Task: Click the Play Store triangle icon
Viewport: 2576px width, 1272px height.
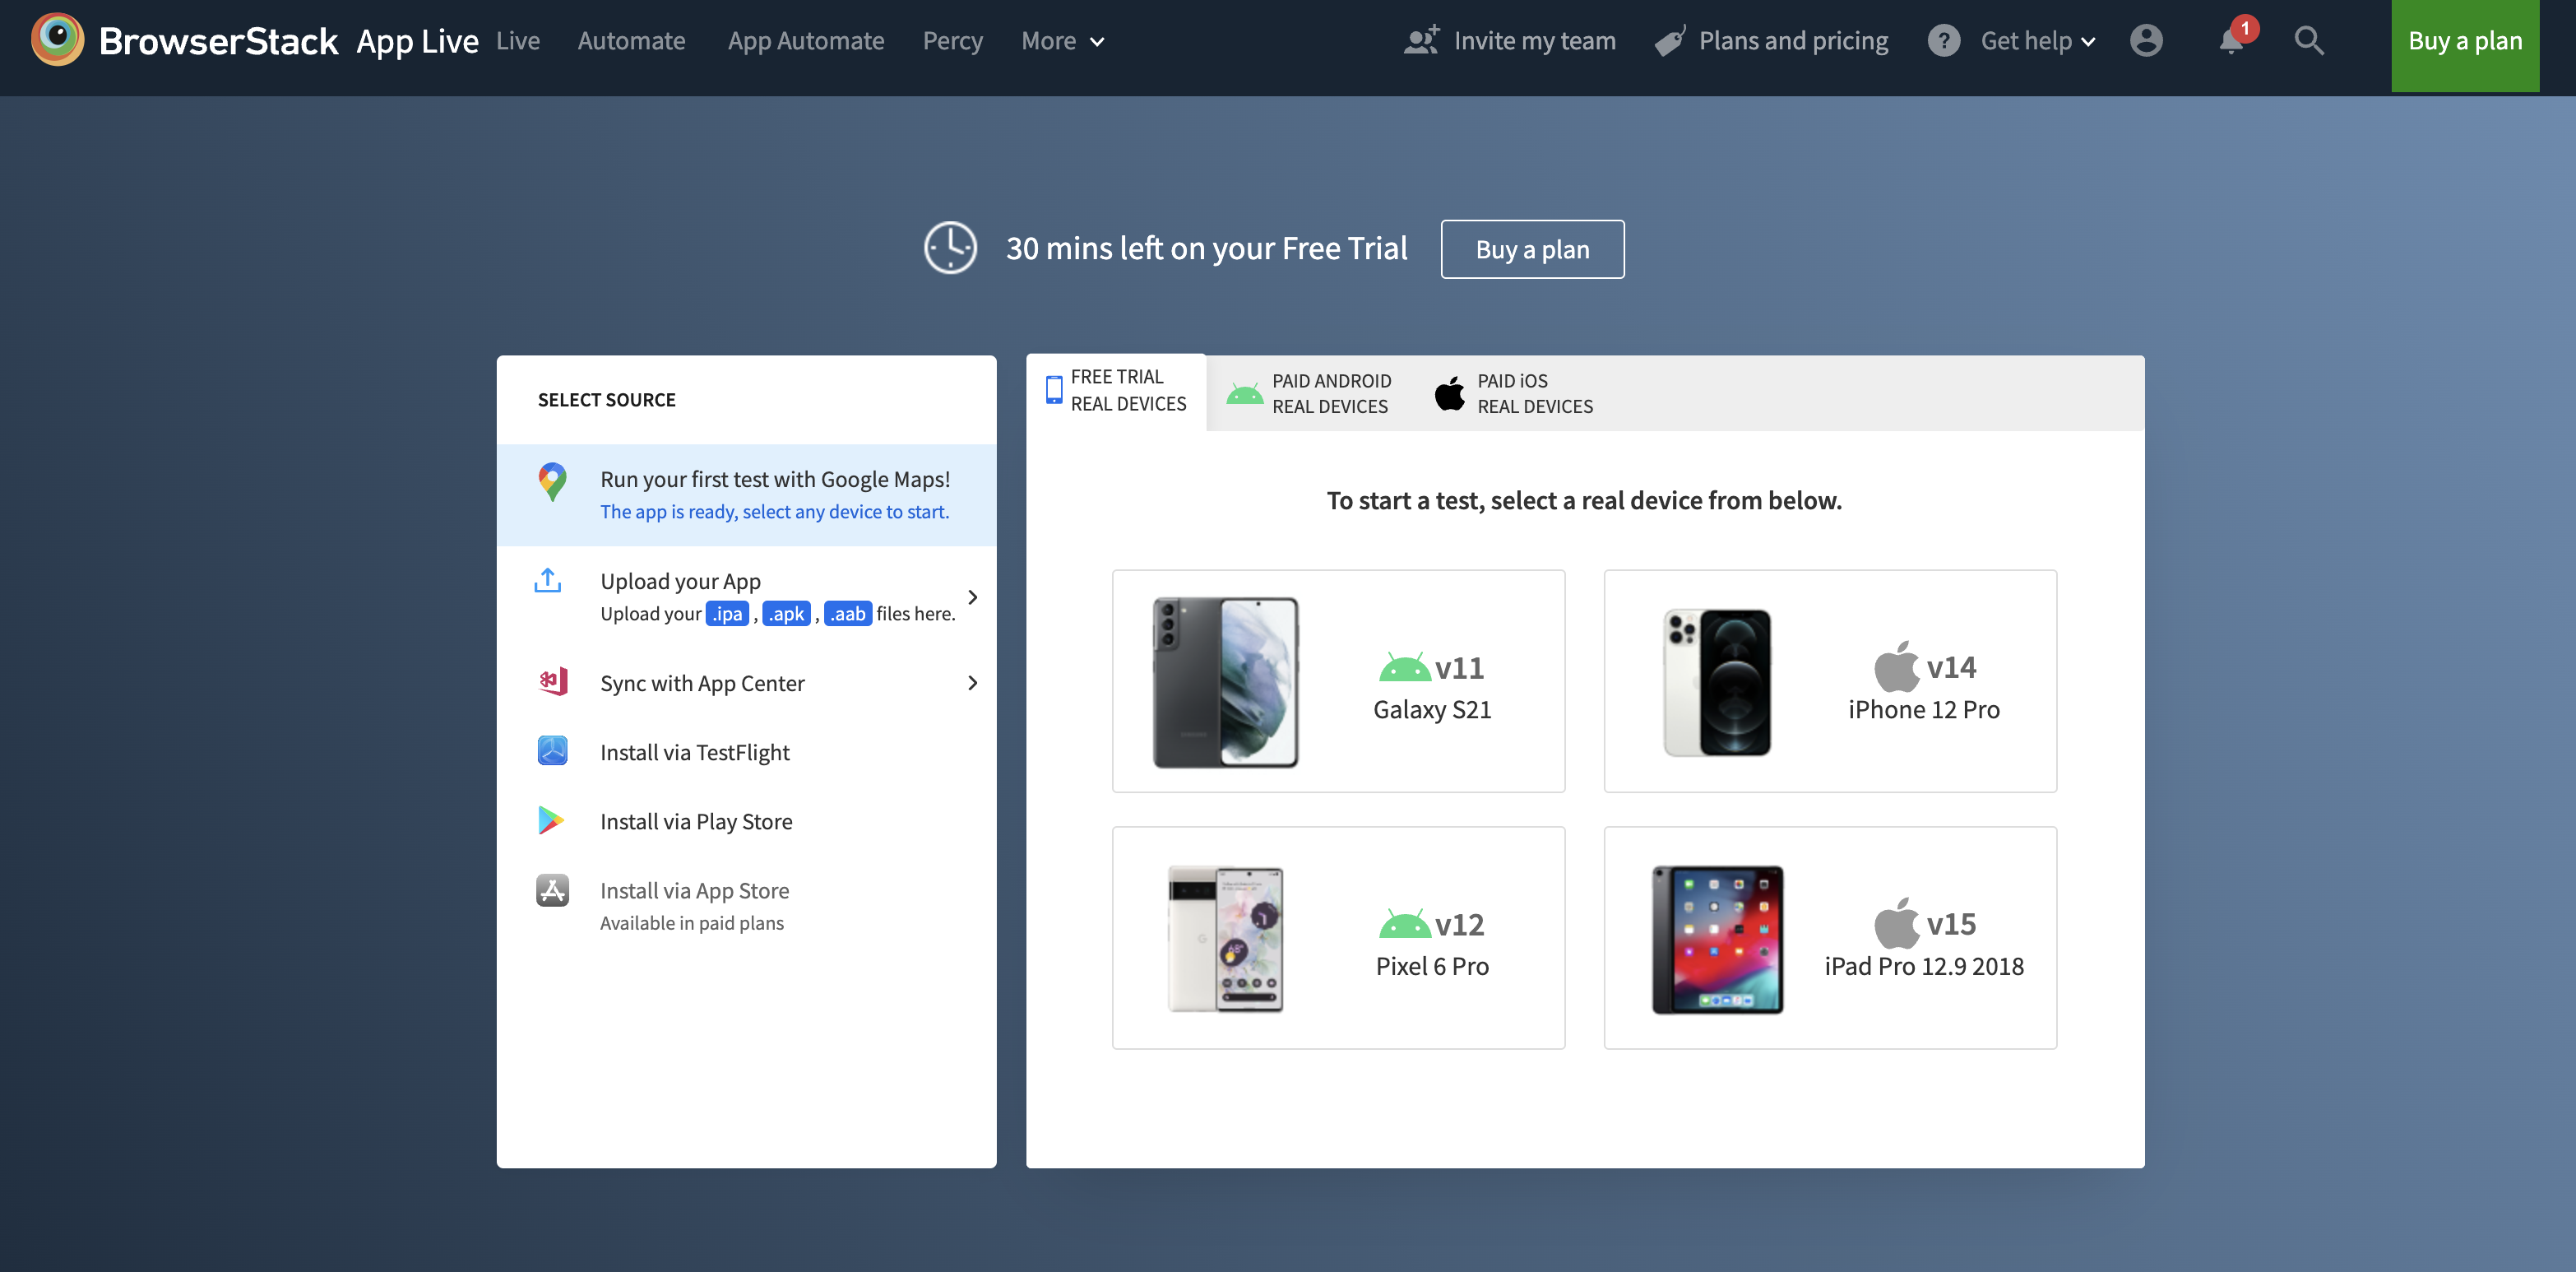Action: [x=551, y=821]
